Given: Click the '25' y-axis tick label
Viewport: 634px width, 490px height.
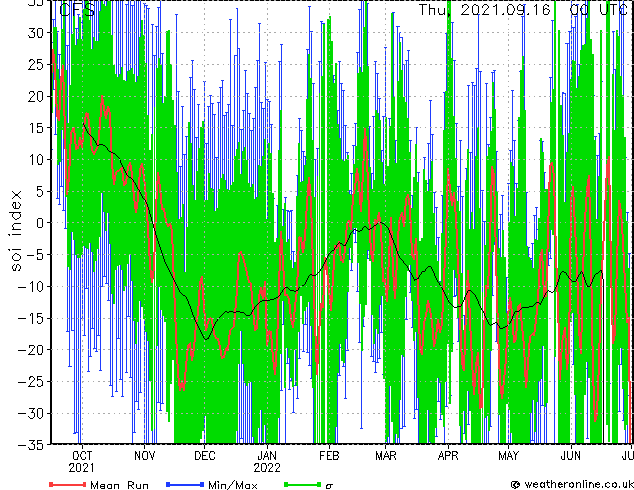Looking at the screenshot, I should 36,64.
